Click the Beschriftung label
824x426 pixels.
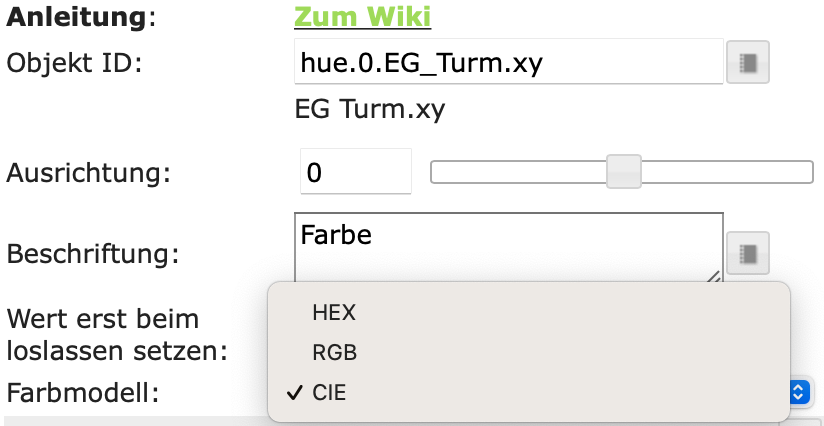(x=93, y=254)
